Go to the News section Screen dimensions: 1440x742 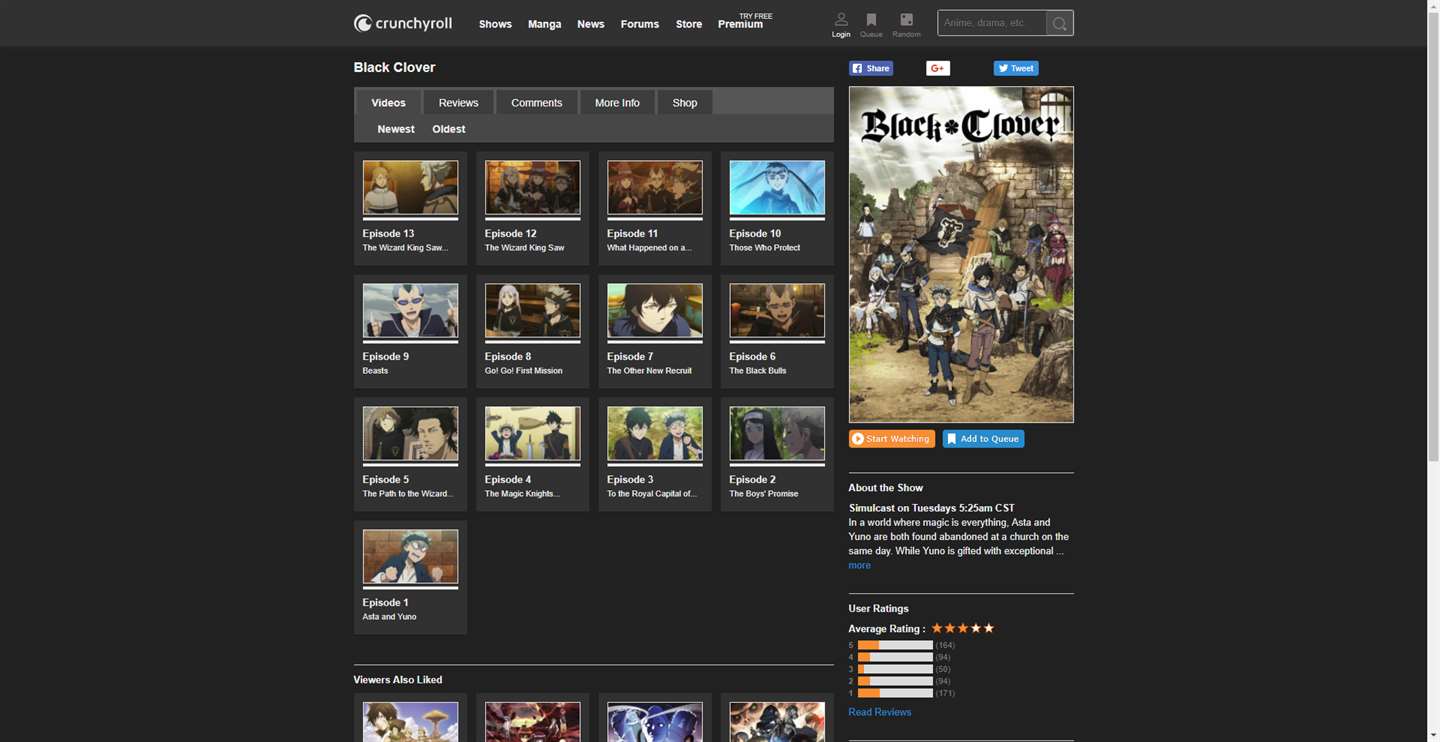click(x=590, y=24)
